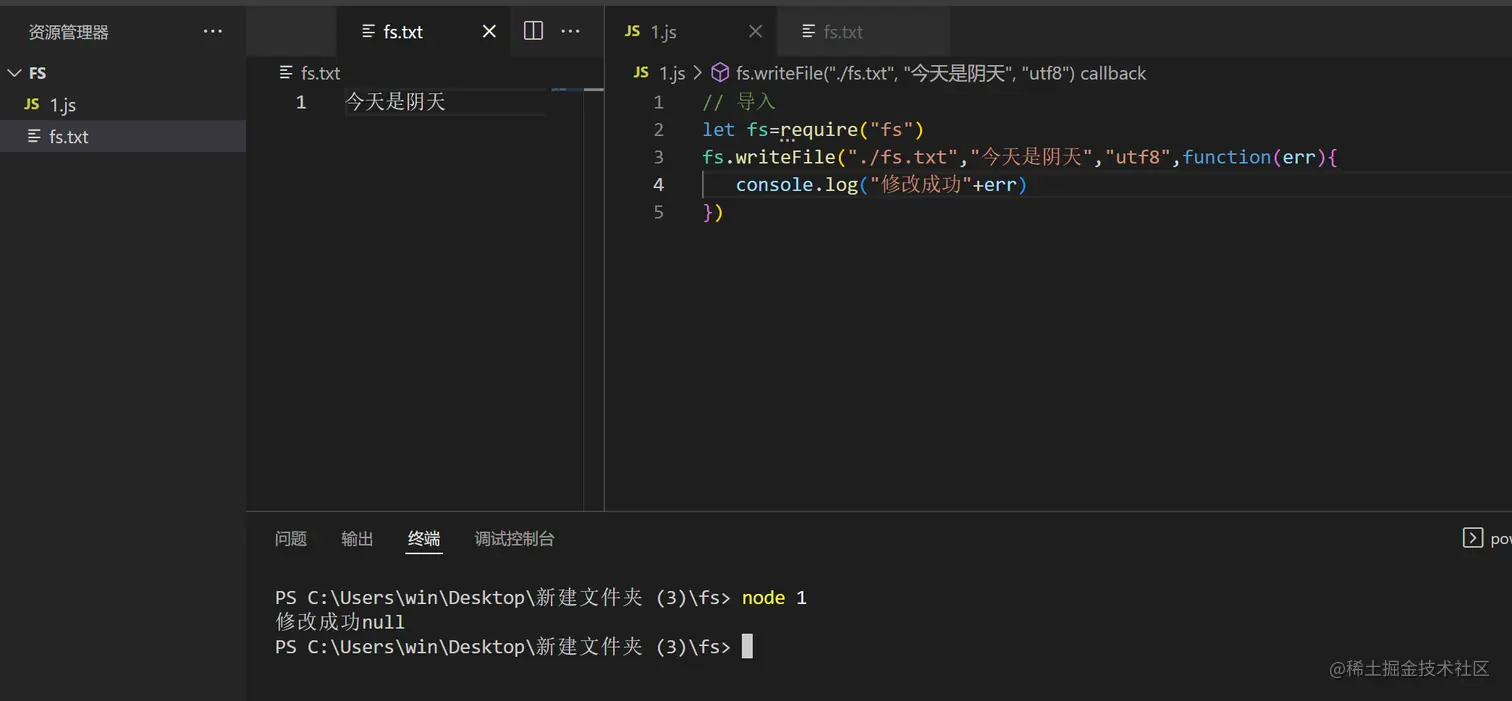Click the JS icon in the breadcrumb bar
The image size is (1512, 701).
click(x=640, y=73)
